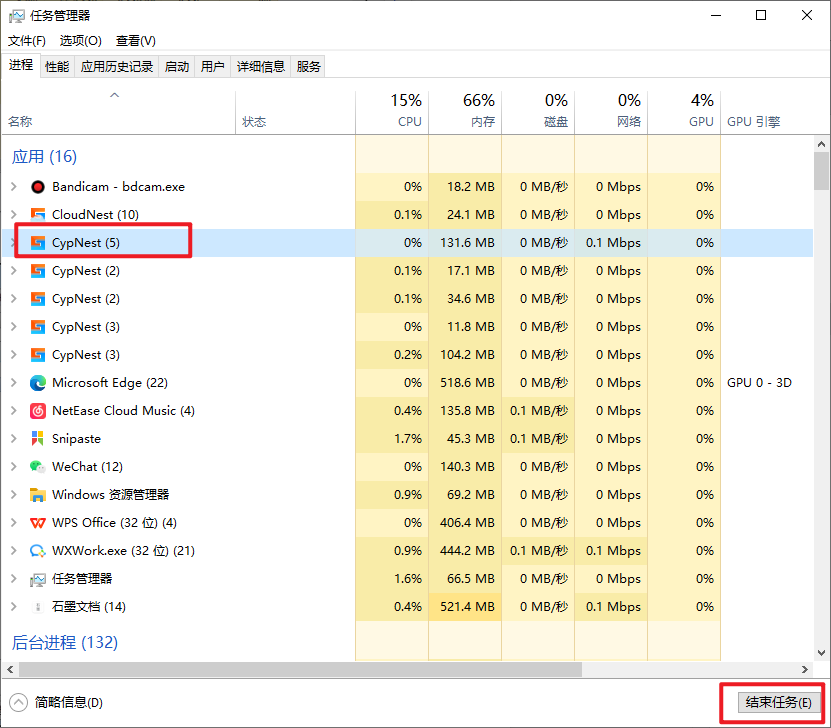Select the 后台进程 (132) group heading
This screenshot has width=831, height=728.
point(65,643)
